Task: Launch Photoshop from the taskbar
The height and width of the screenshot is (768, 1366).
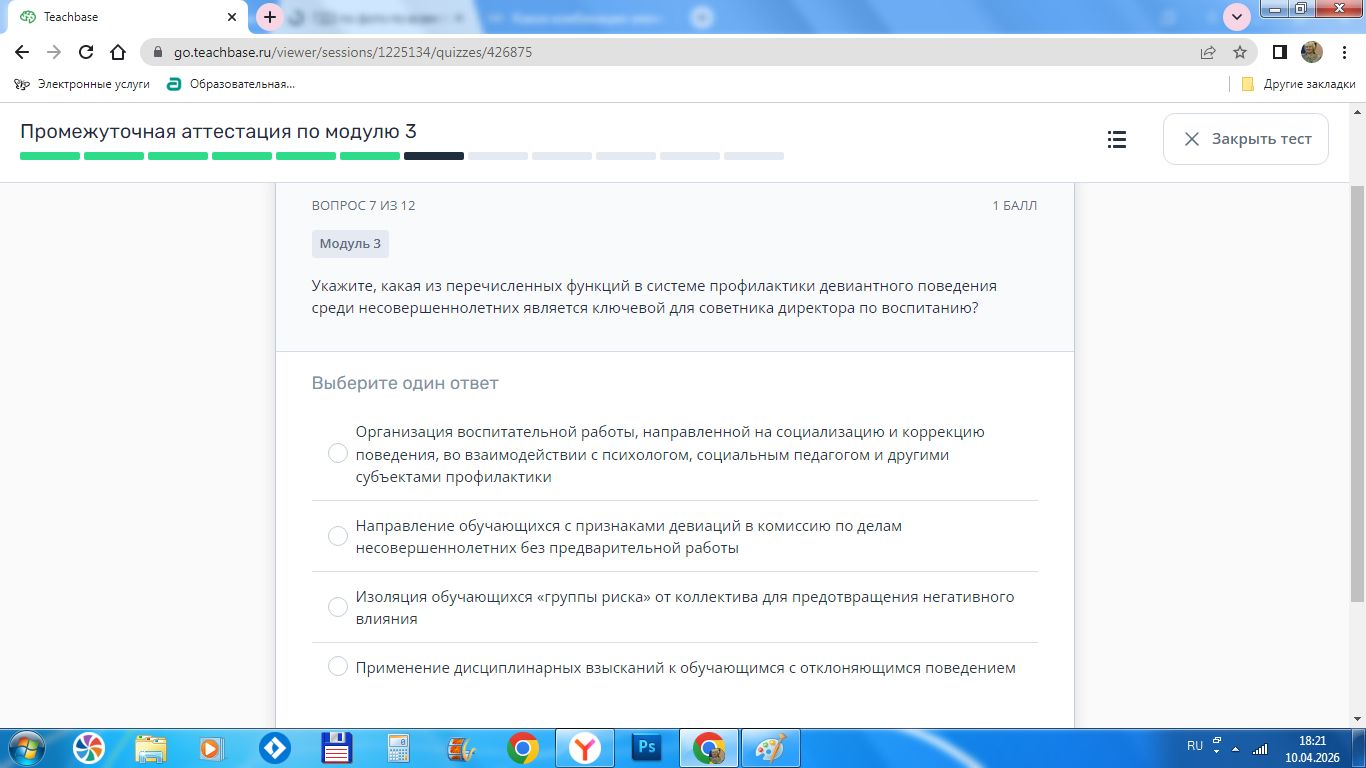Action: tap(647, 747)
